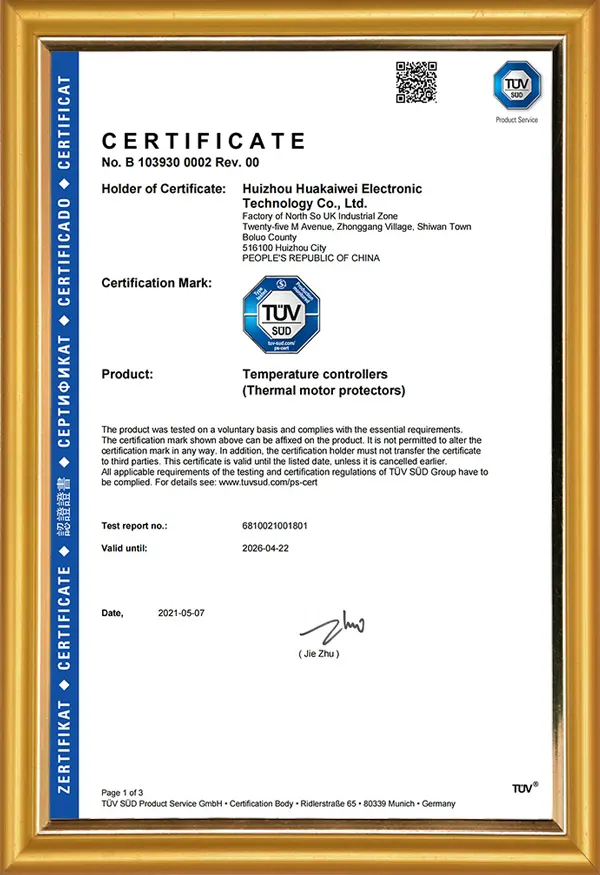Click the 'Date,' label
Screen dimensions: 600x875
click(x=113, y=613)
